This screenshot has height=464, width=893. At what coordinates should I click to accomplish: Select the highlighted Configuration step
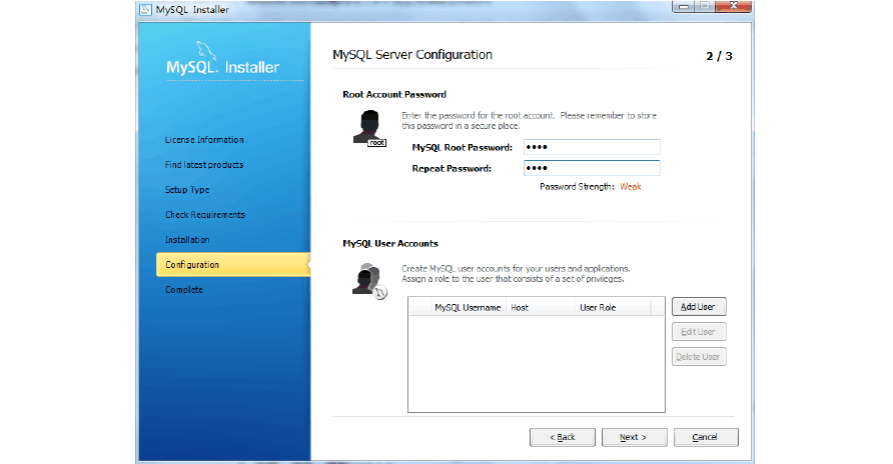tap(192, 265)
